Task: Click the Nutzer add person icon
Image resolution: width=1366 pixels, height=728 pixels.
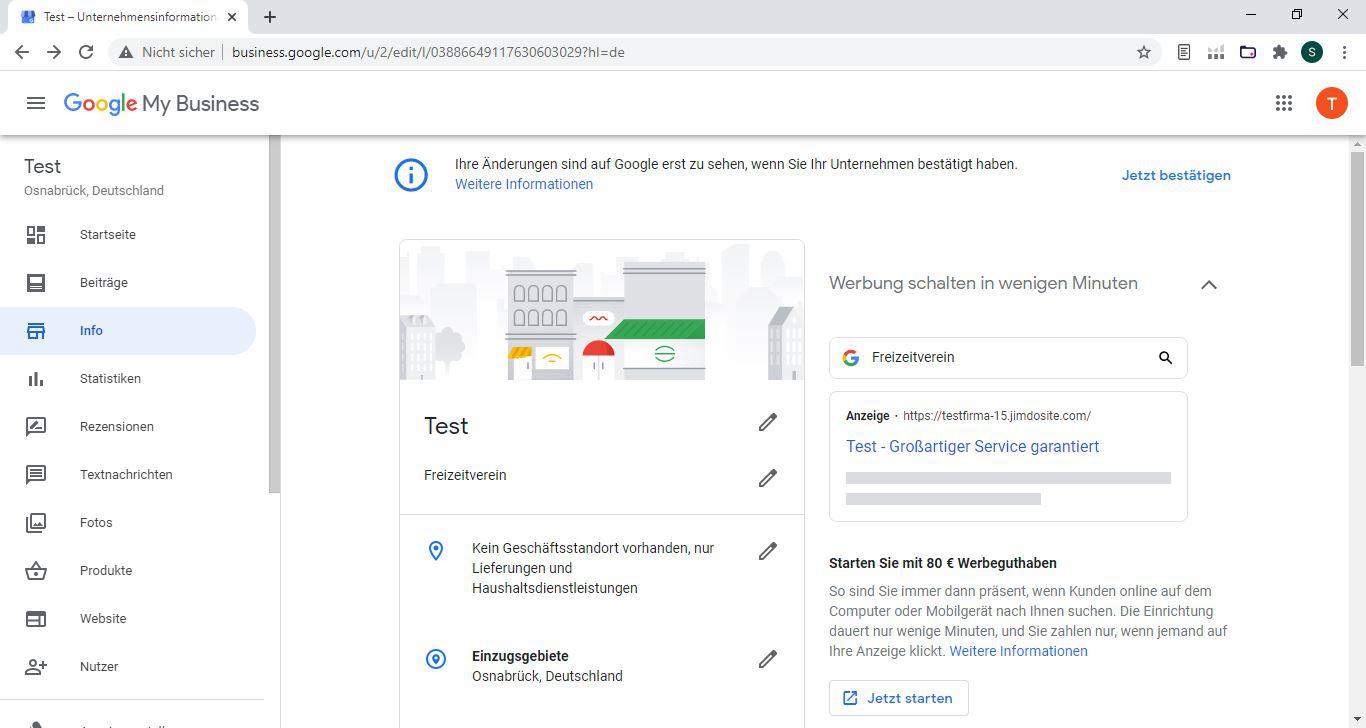Action: (36, 667)
